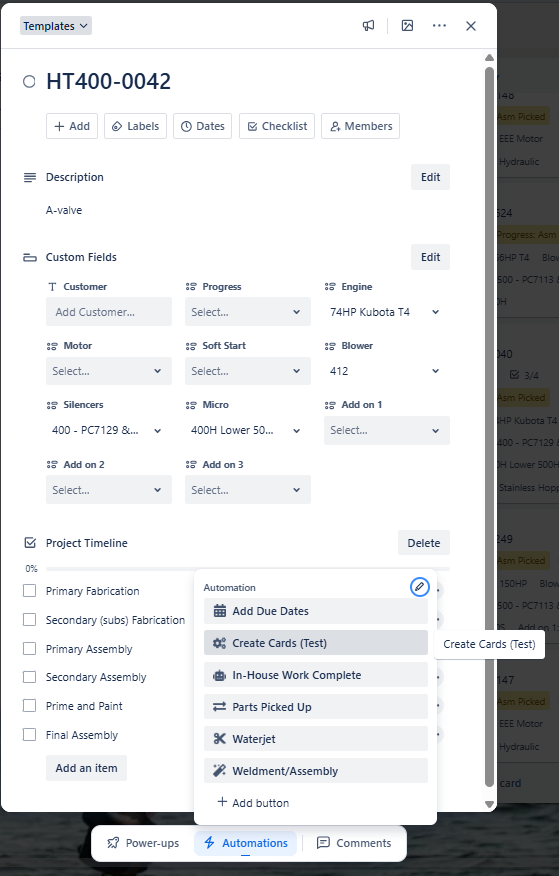Click the Add Customer text field
The width and height of the screenshot is (559, 876).
tap(109, 312)
